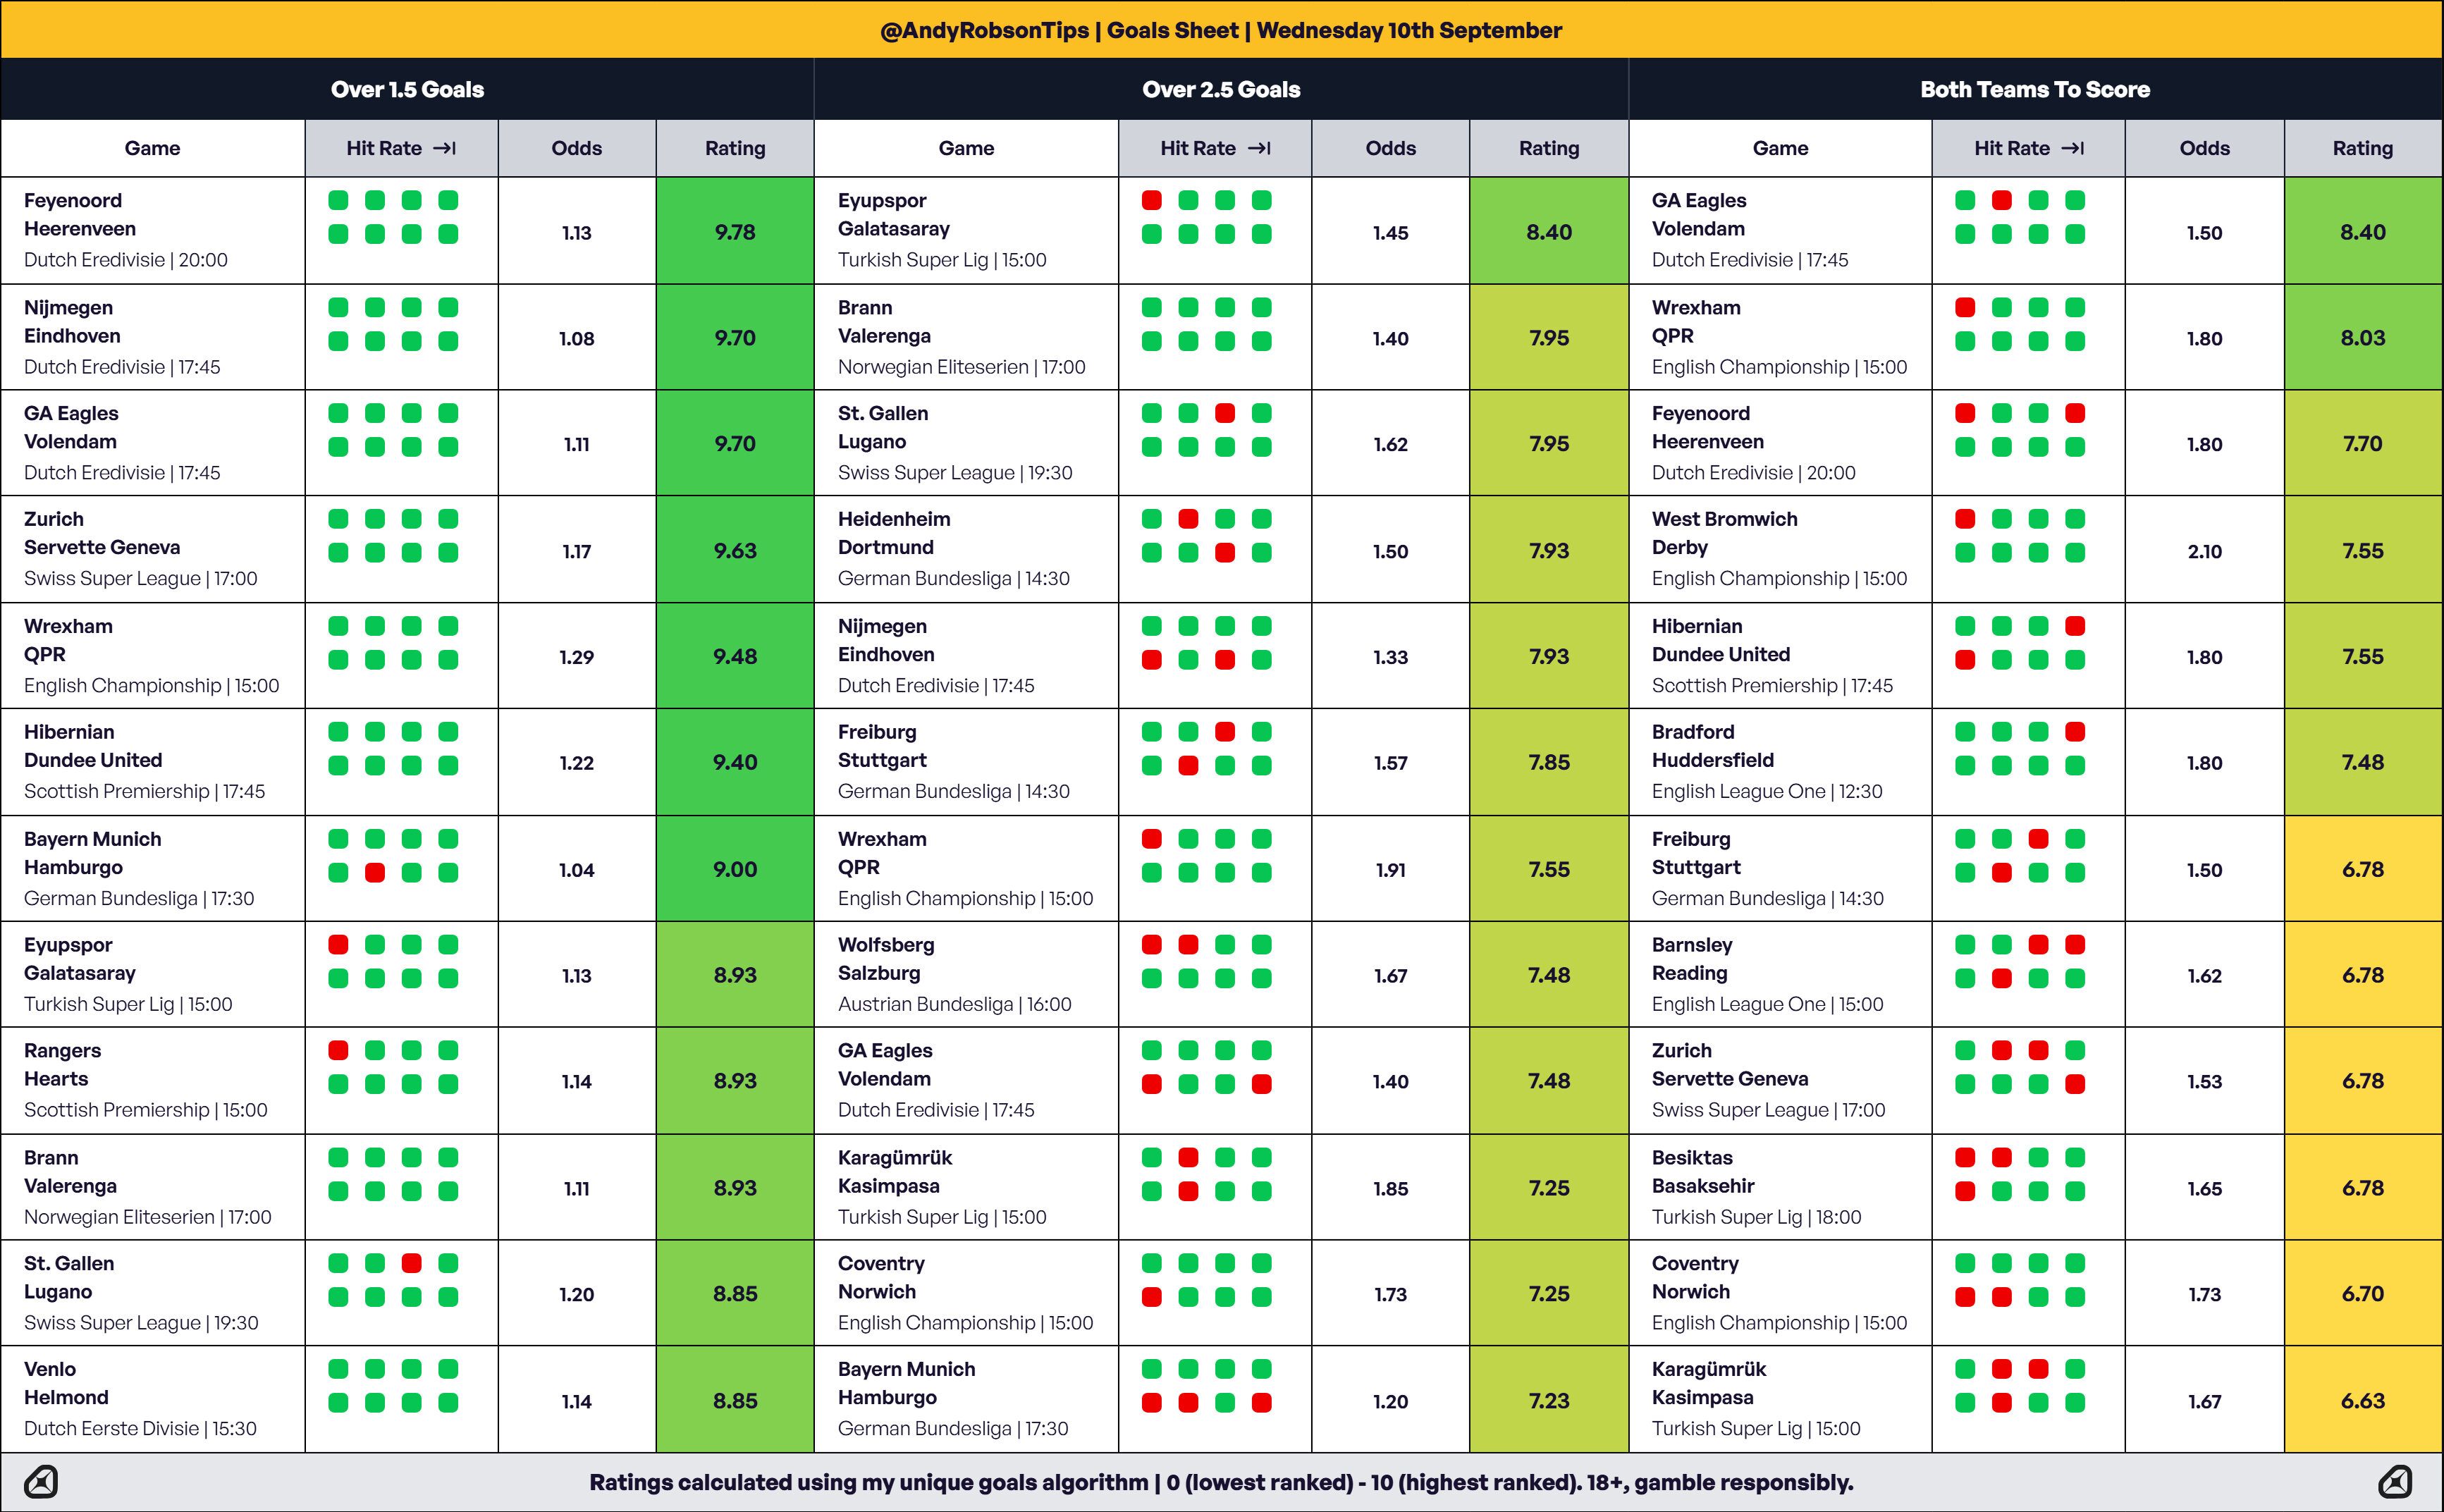The image size is (2444, 1512).
Task: Click the Odds column header under Over 2.5 Goals
Action: coord(1390,148)
